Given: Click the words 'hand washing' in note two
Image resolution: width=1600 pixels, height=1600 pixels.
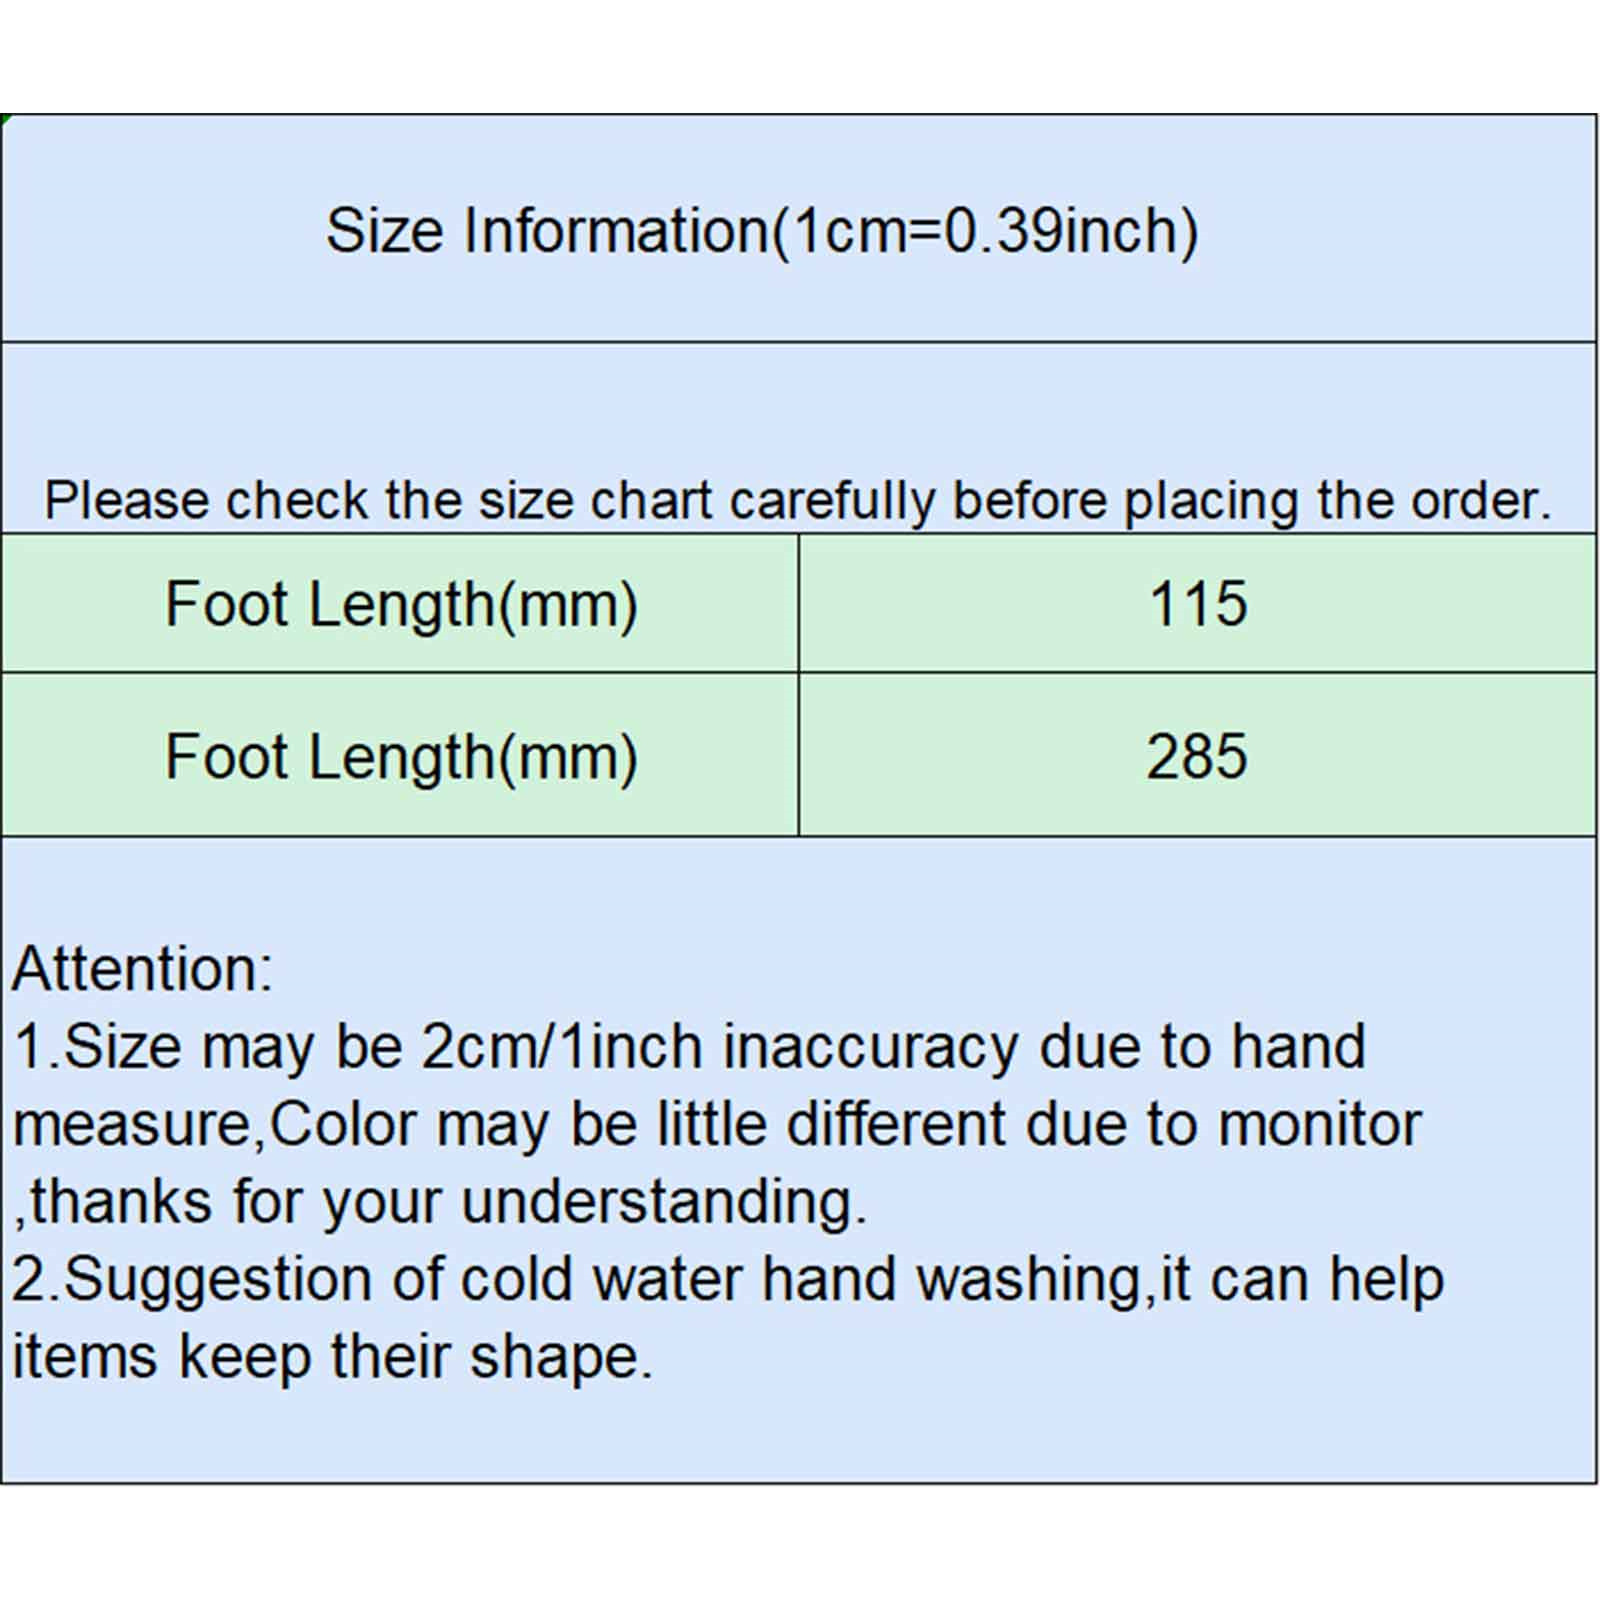Looking at the screenshot, I should (950, 1279).
